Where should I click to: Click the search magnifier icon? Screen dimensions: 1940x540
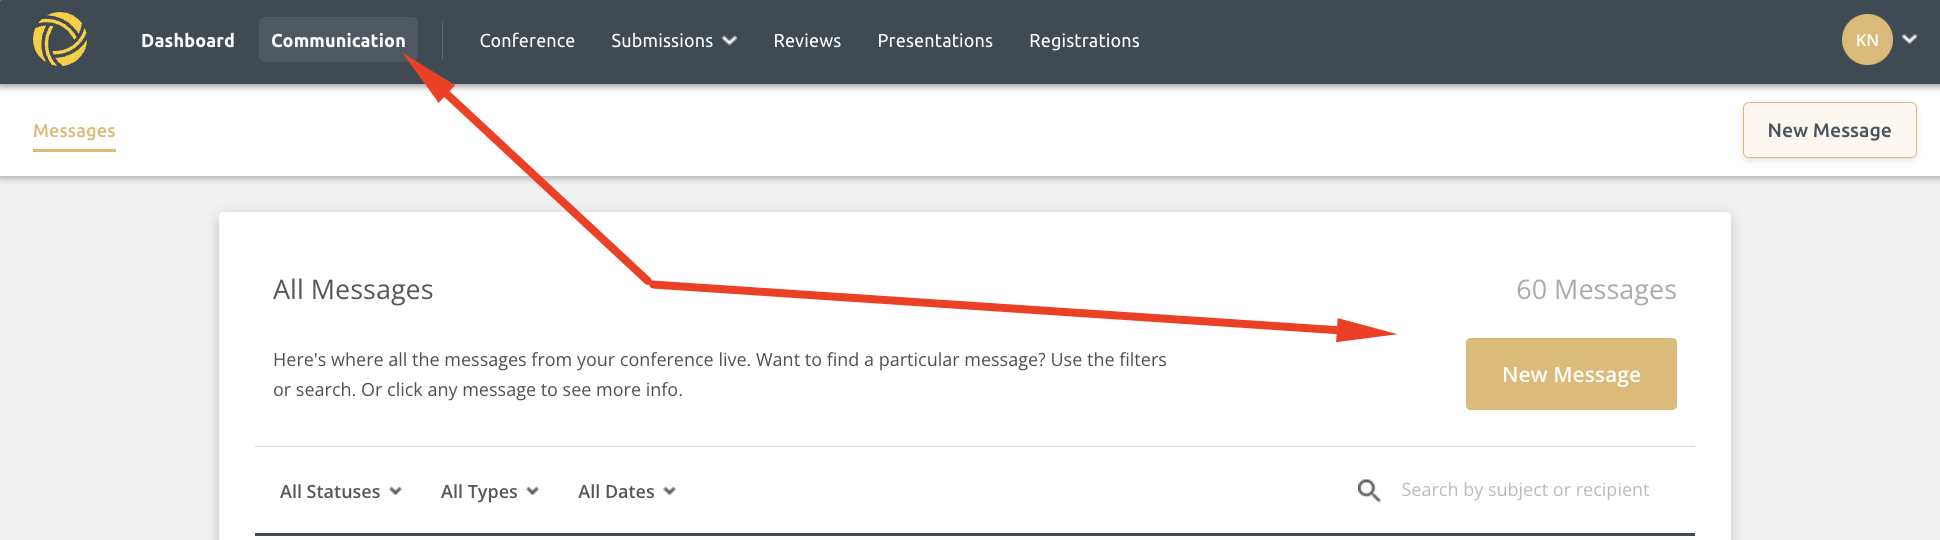pos(1369,490)
